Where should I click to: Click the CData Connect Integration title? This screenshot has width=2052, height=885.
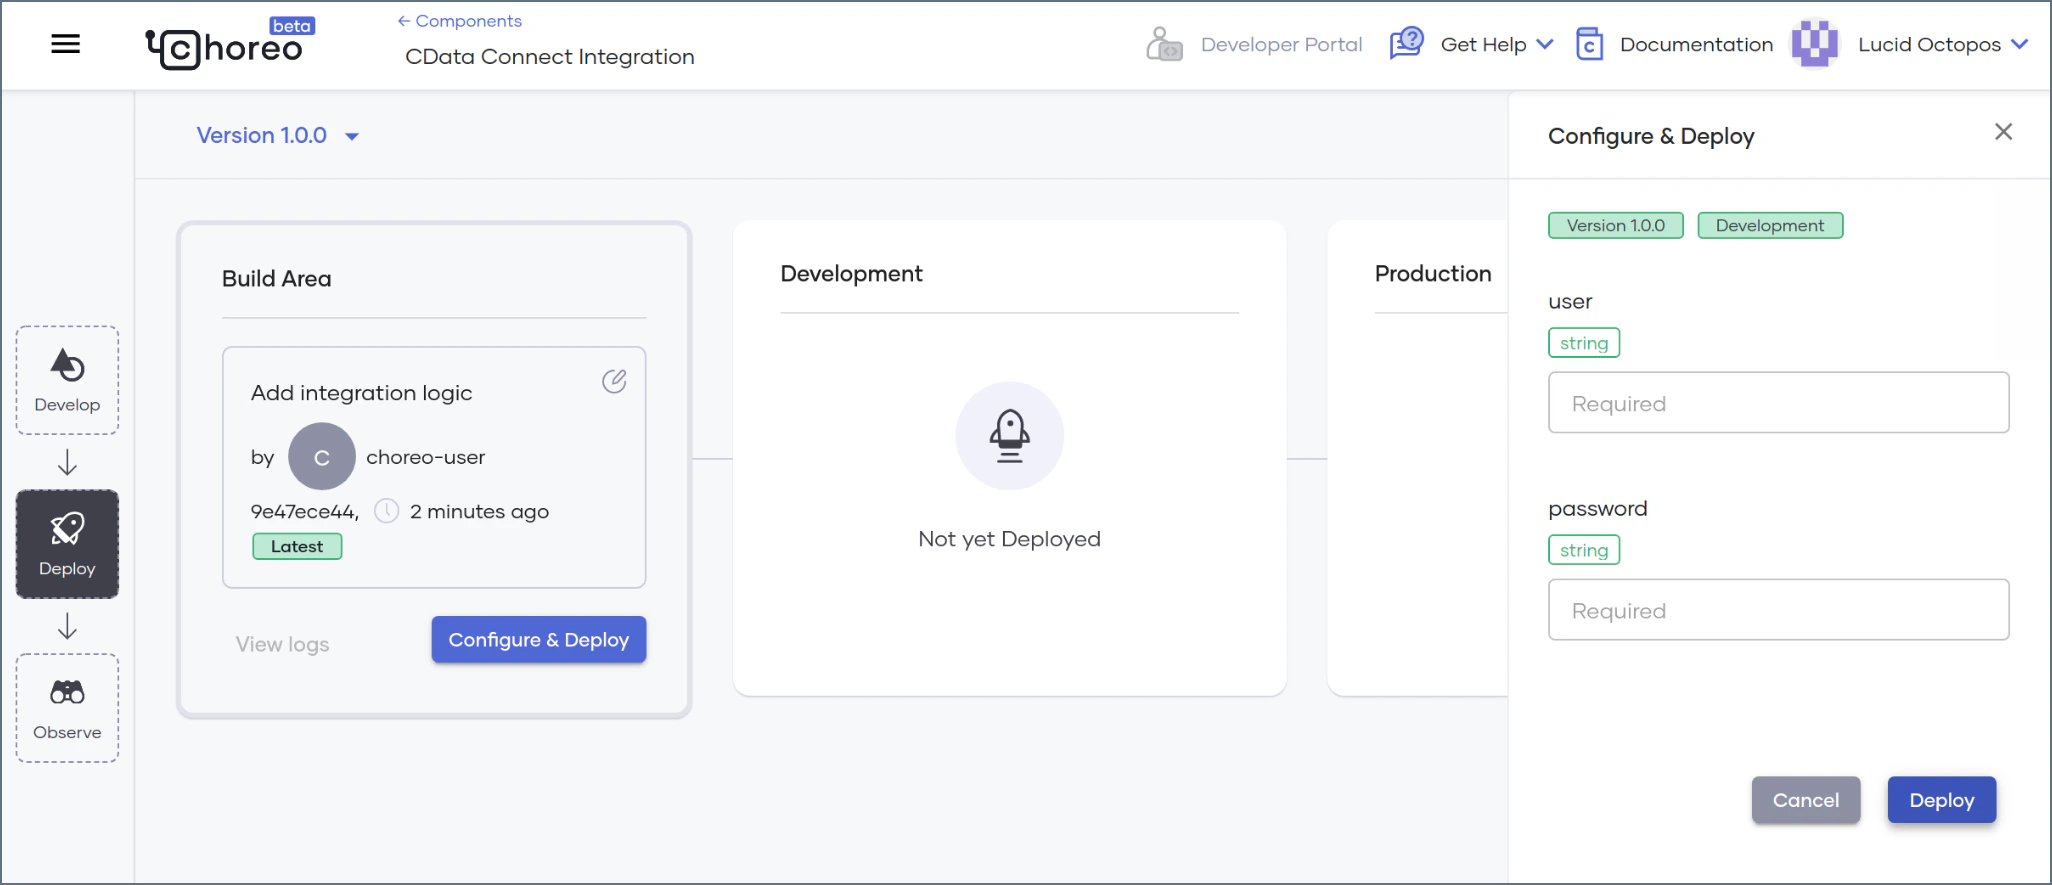(x=549, y=57)
